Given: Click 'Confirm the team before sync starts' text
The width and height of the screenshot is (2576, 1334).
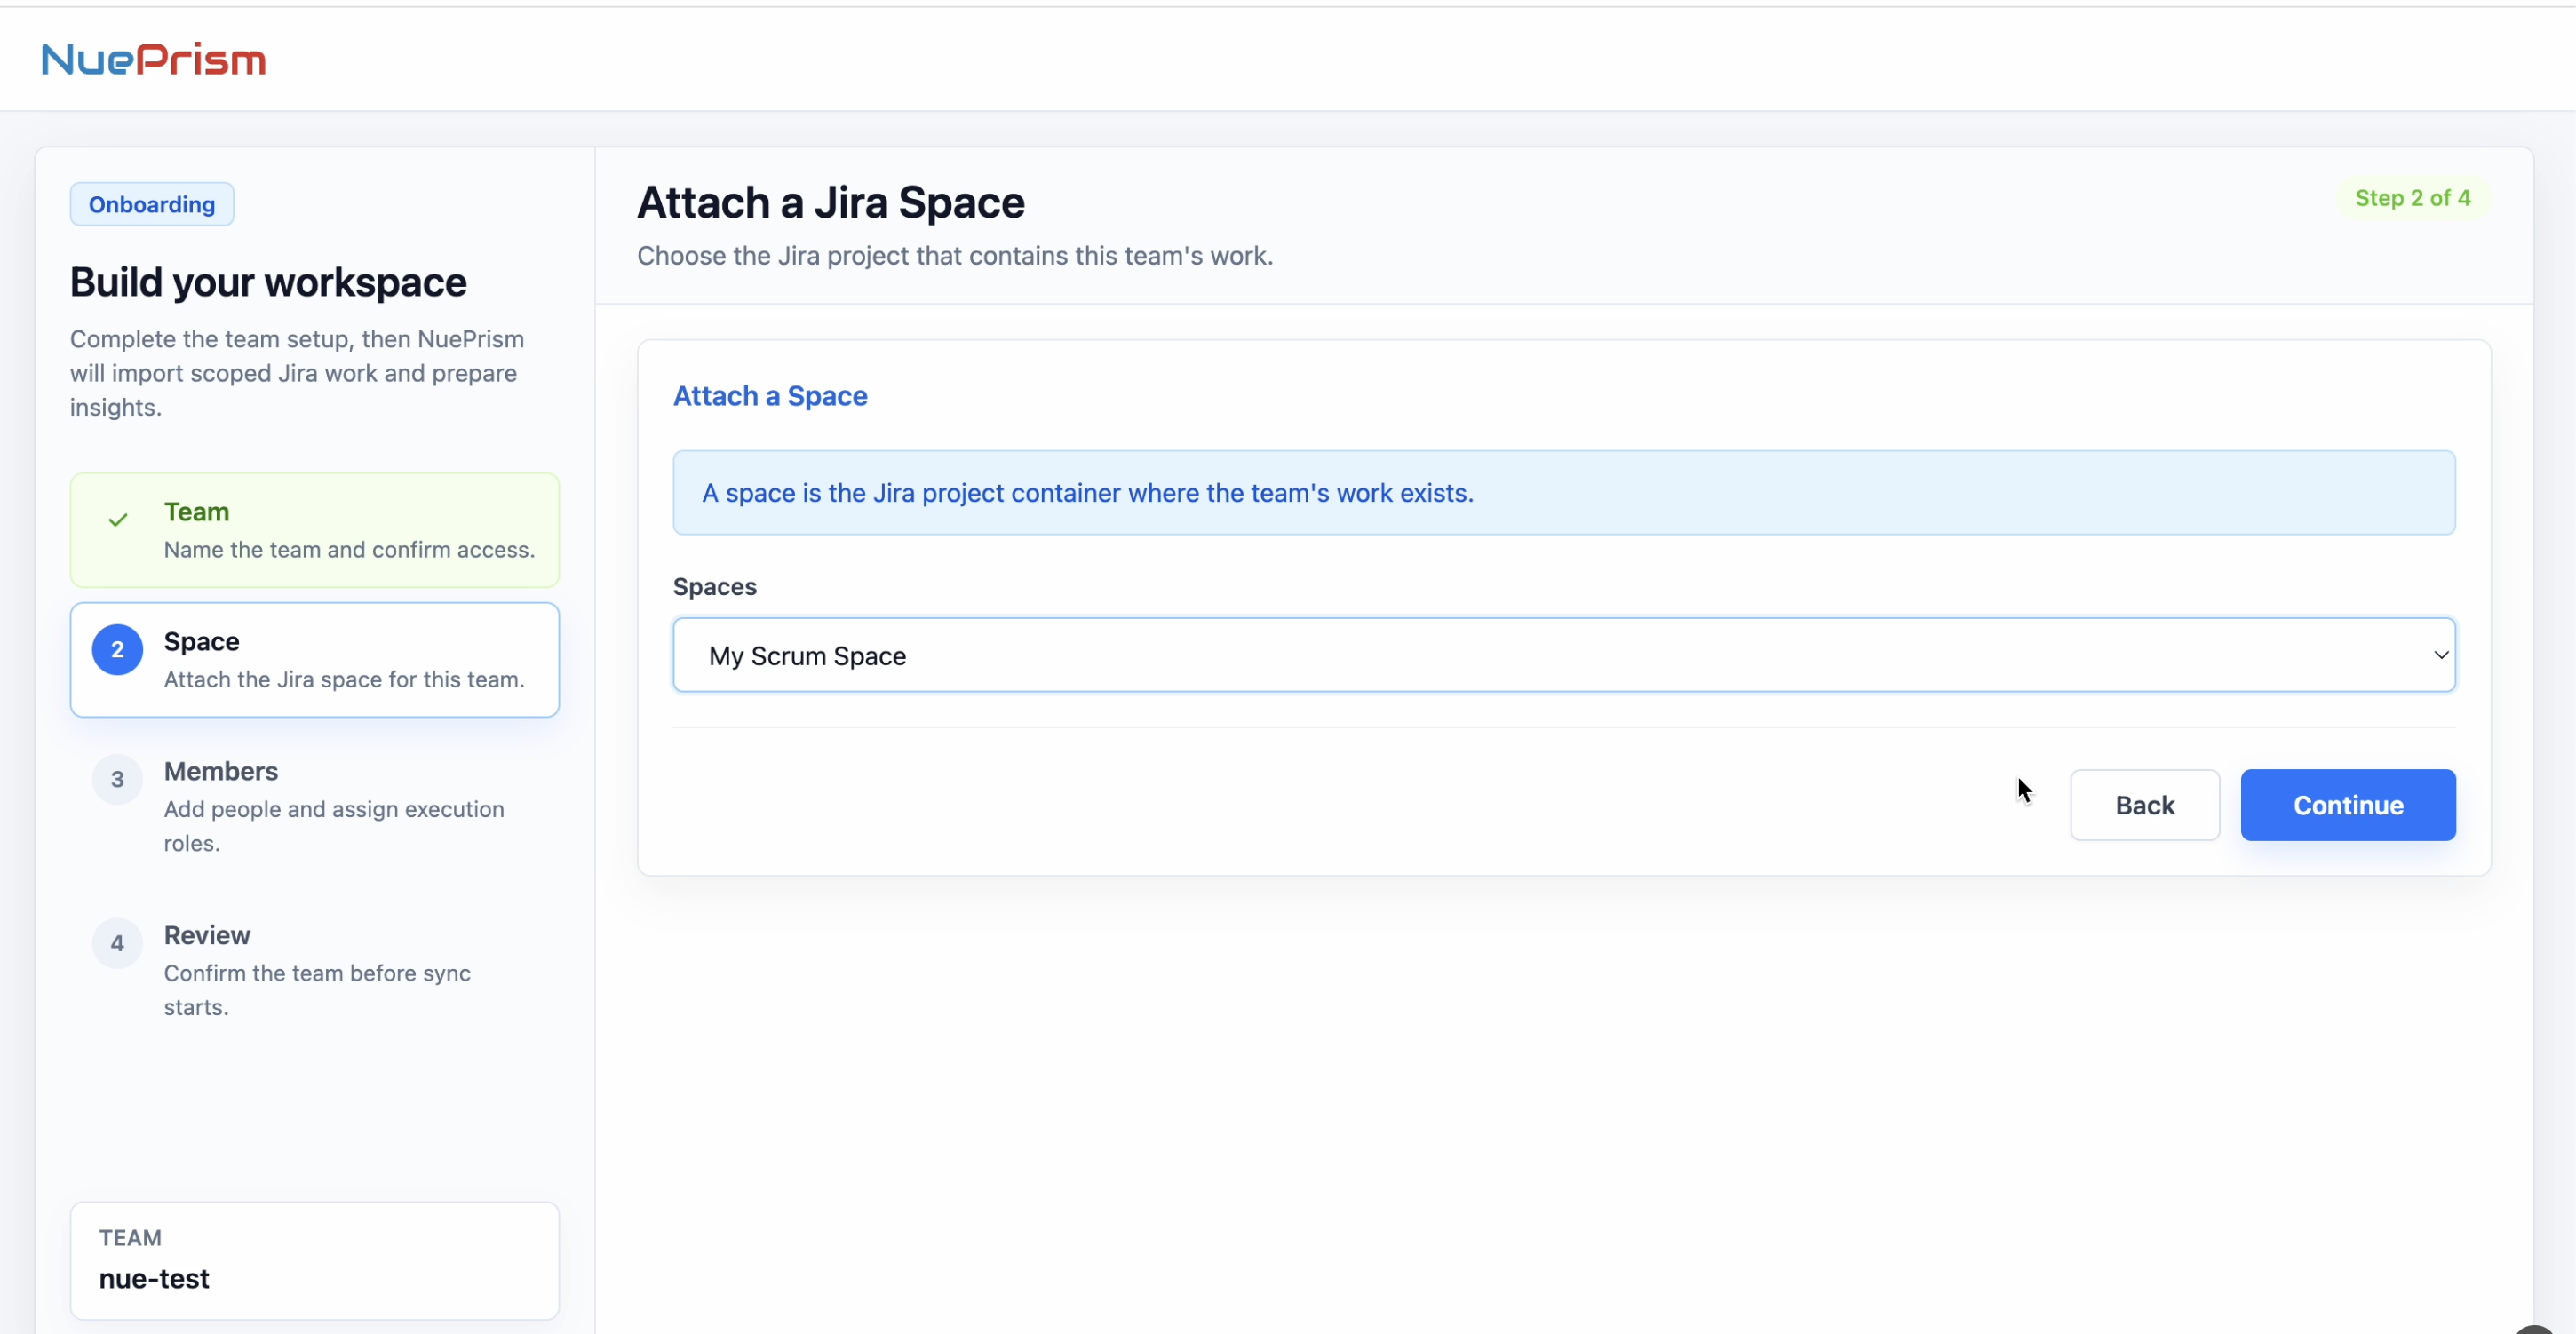Looking at the screenshot, I should click(317, 990).
